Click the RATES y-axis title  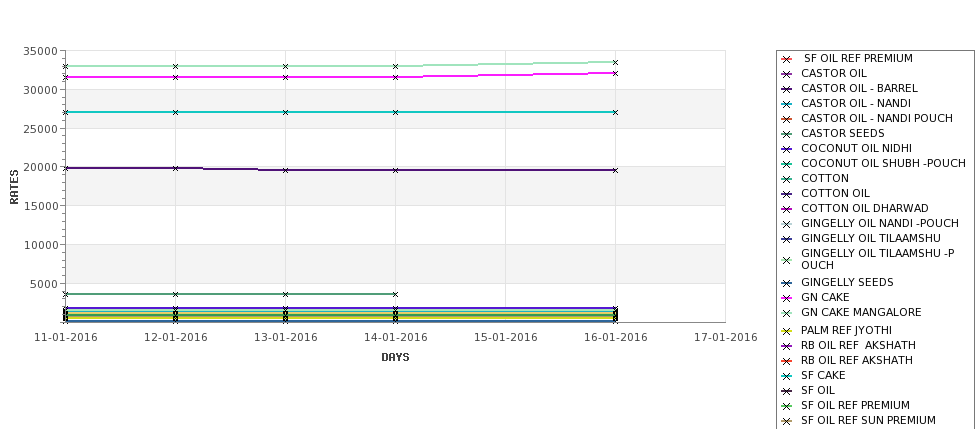pos(14,187)
